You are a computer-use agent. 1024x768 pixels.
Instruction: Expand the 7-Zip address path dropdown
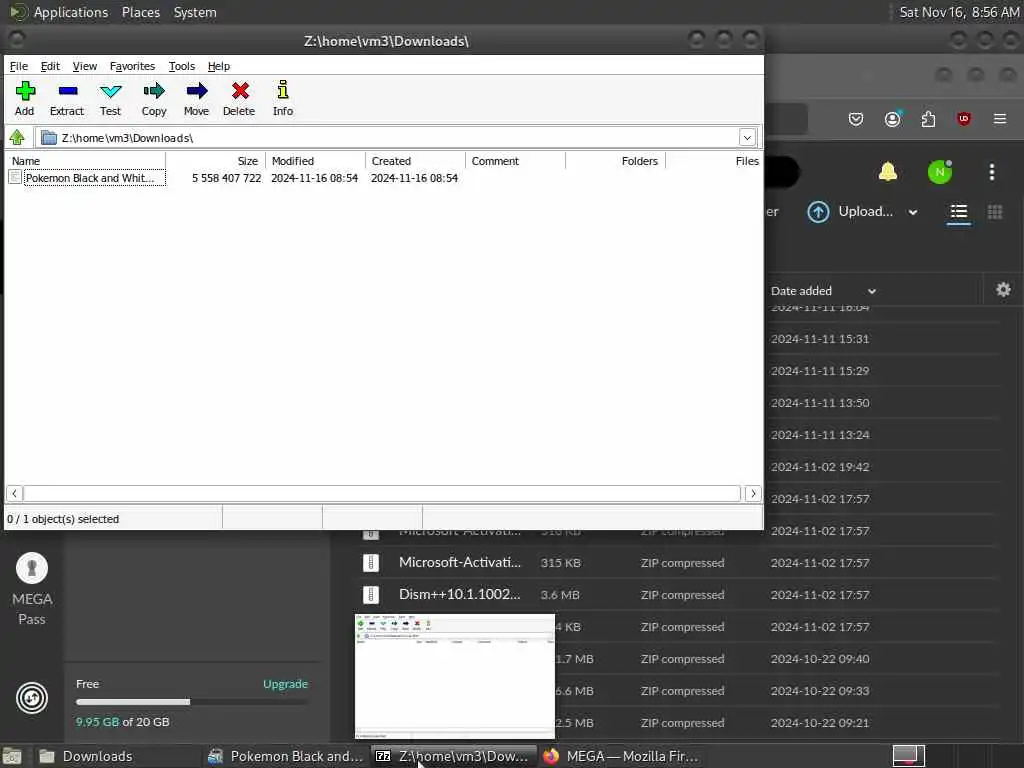[x=747, y=138]
